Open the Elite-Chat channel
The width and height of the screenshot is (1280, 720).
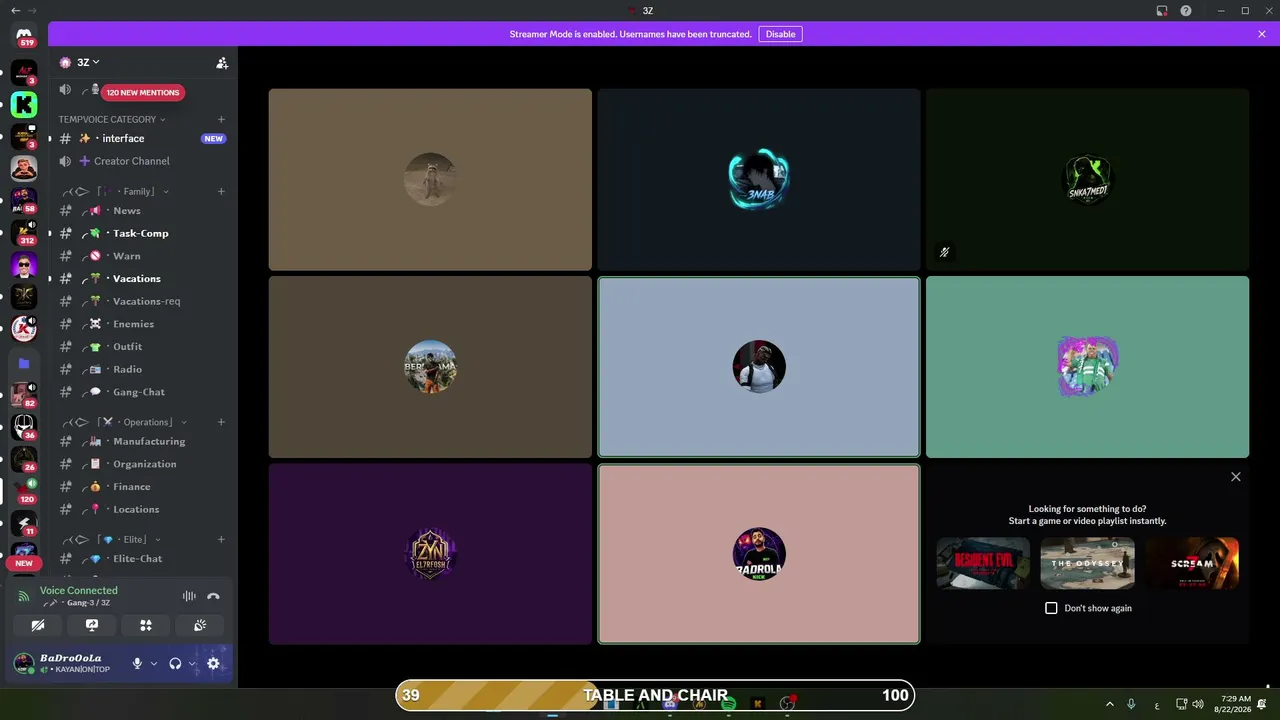tap(142, 559)
